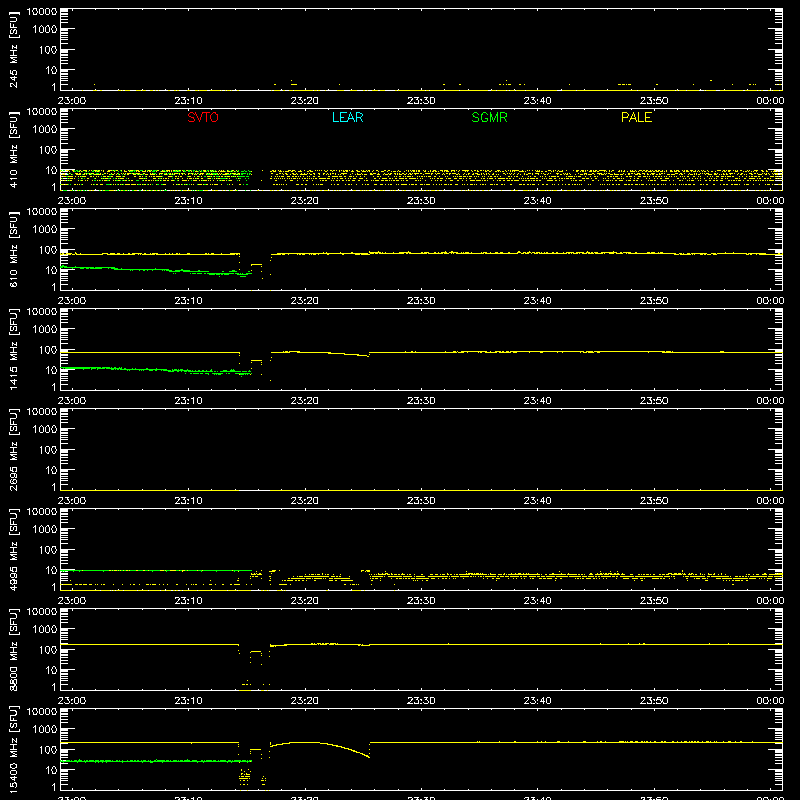Click 23:50 tick under the 245 MHz panel

pos(654,101)
